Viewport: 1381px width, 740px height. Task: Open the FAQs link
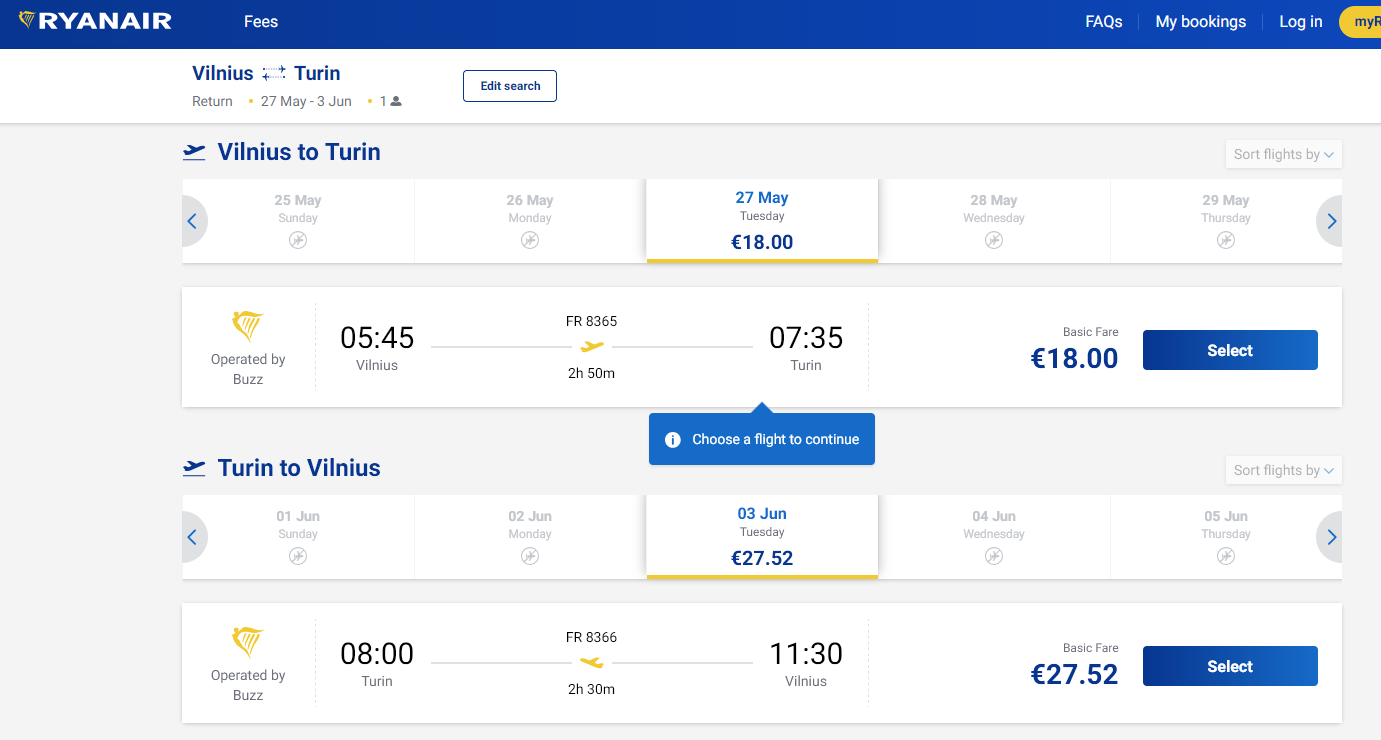click(1104, 21)
